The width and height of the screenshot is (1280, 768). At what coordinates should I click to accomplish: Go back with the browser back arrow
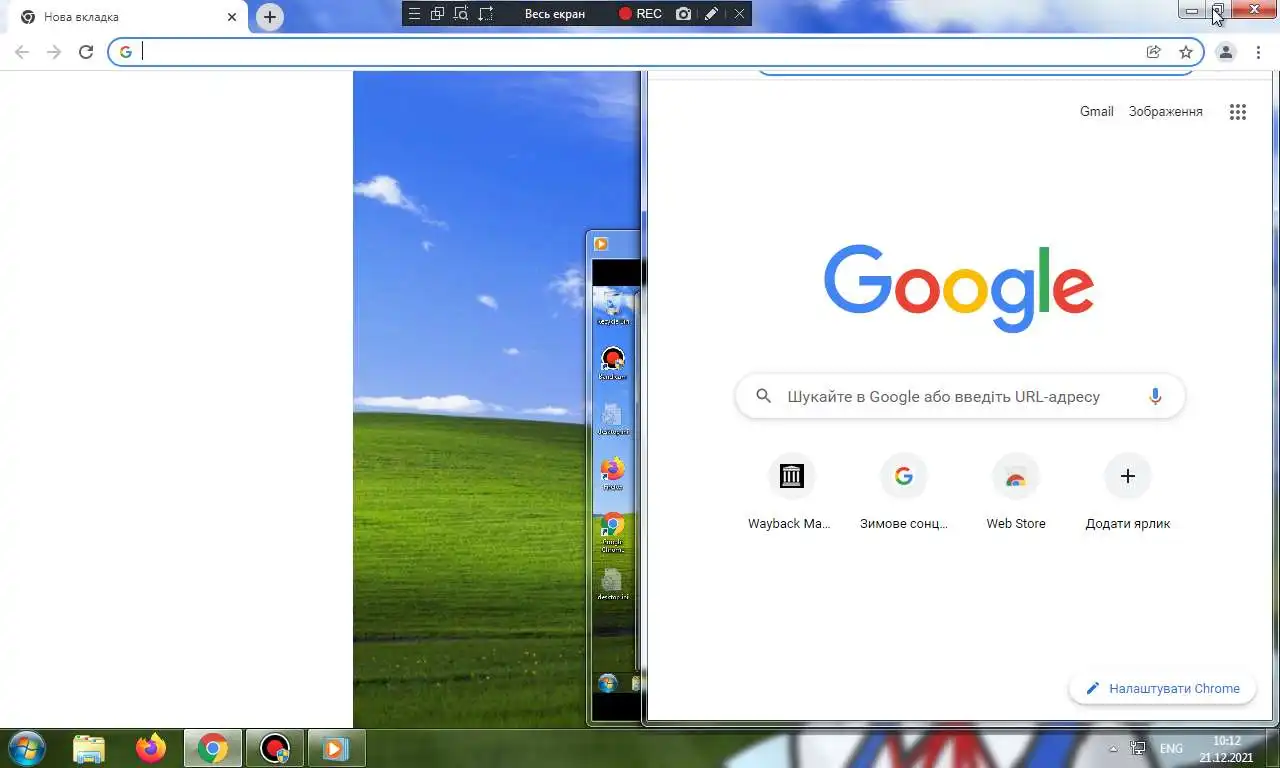[x=22, y=52]
